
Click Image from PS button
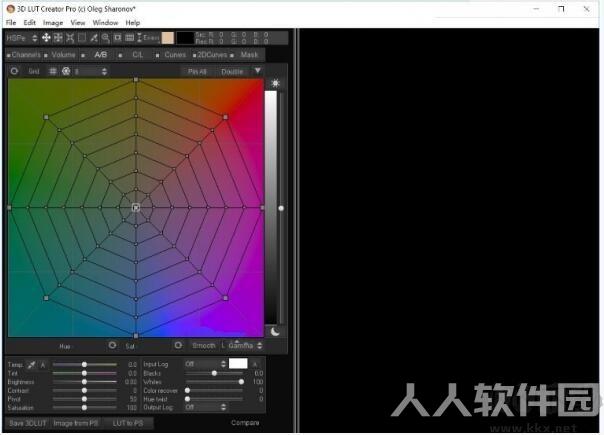[x=76, y=423]
